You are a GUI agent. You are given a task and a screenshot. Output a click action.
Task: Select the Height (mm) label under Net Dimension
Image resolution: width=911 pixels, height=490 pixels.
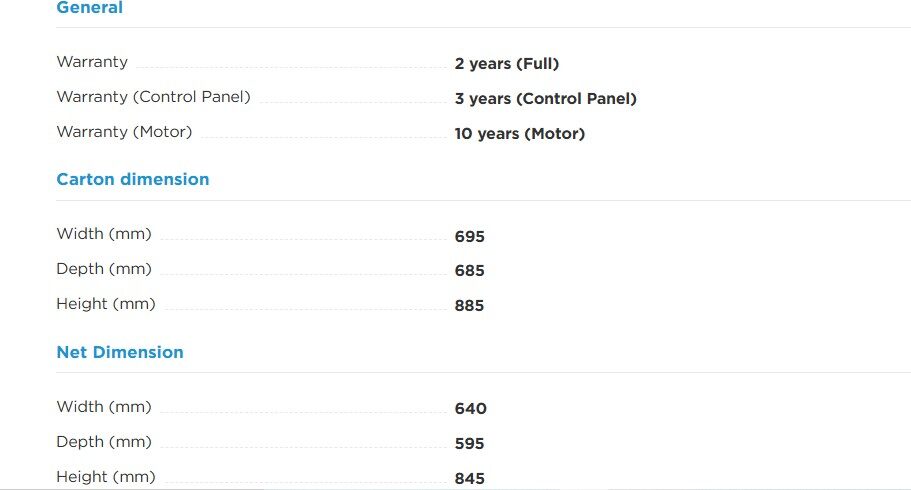(106, 477)
